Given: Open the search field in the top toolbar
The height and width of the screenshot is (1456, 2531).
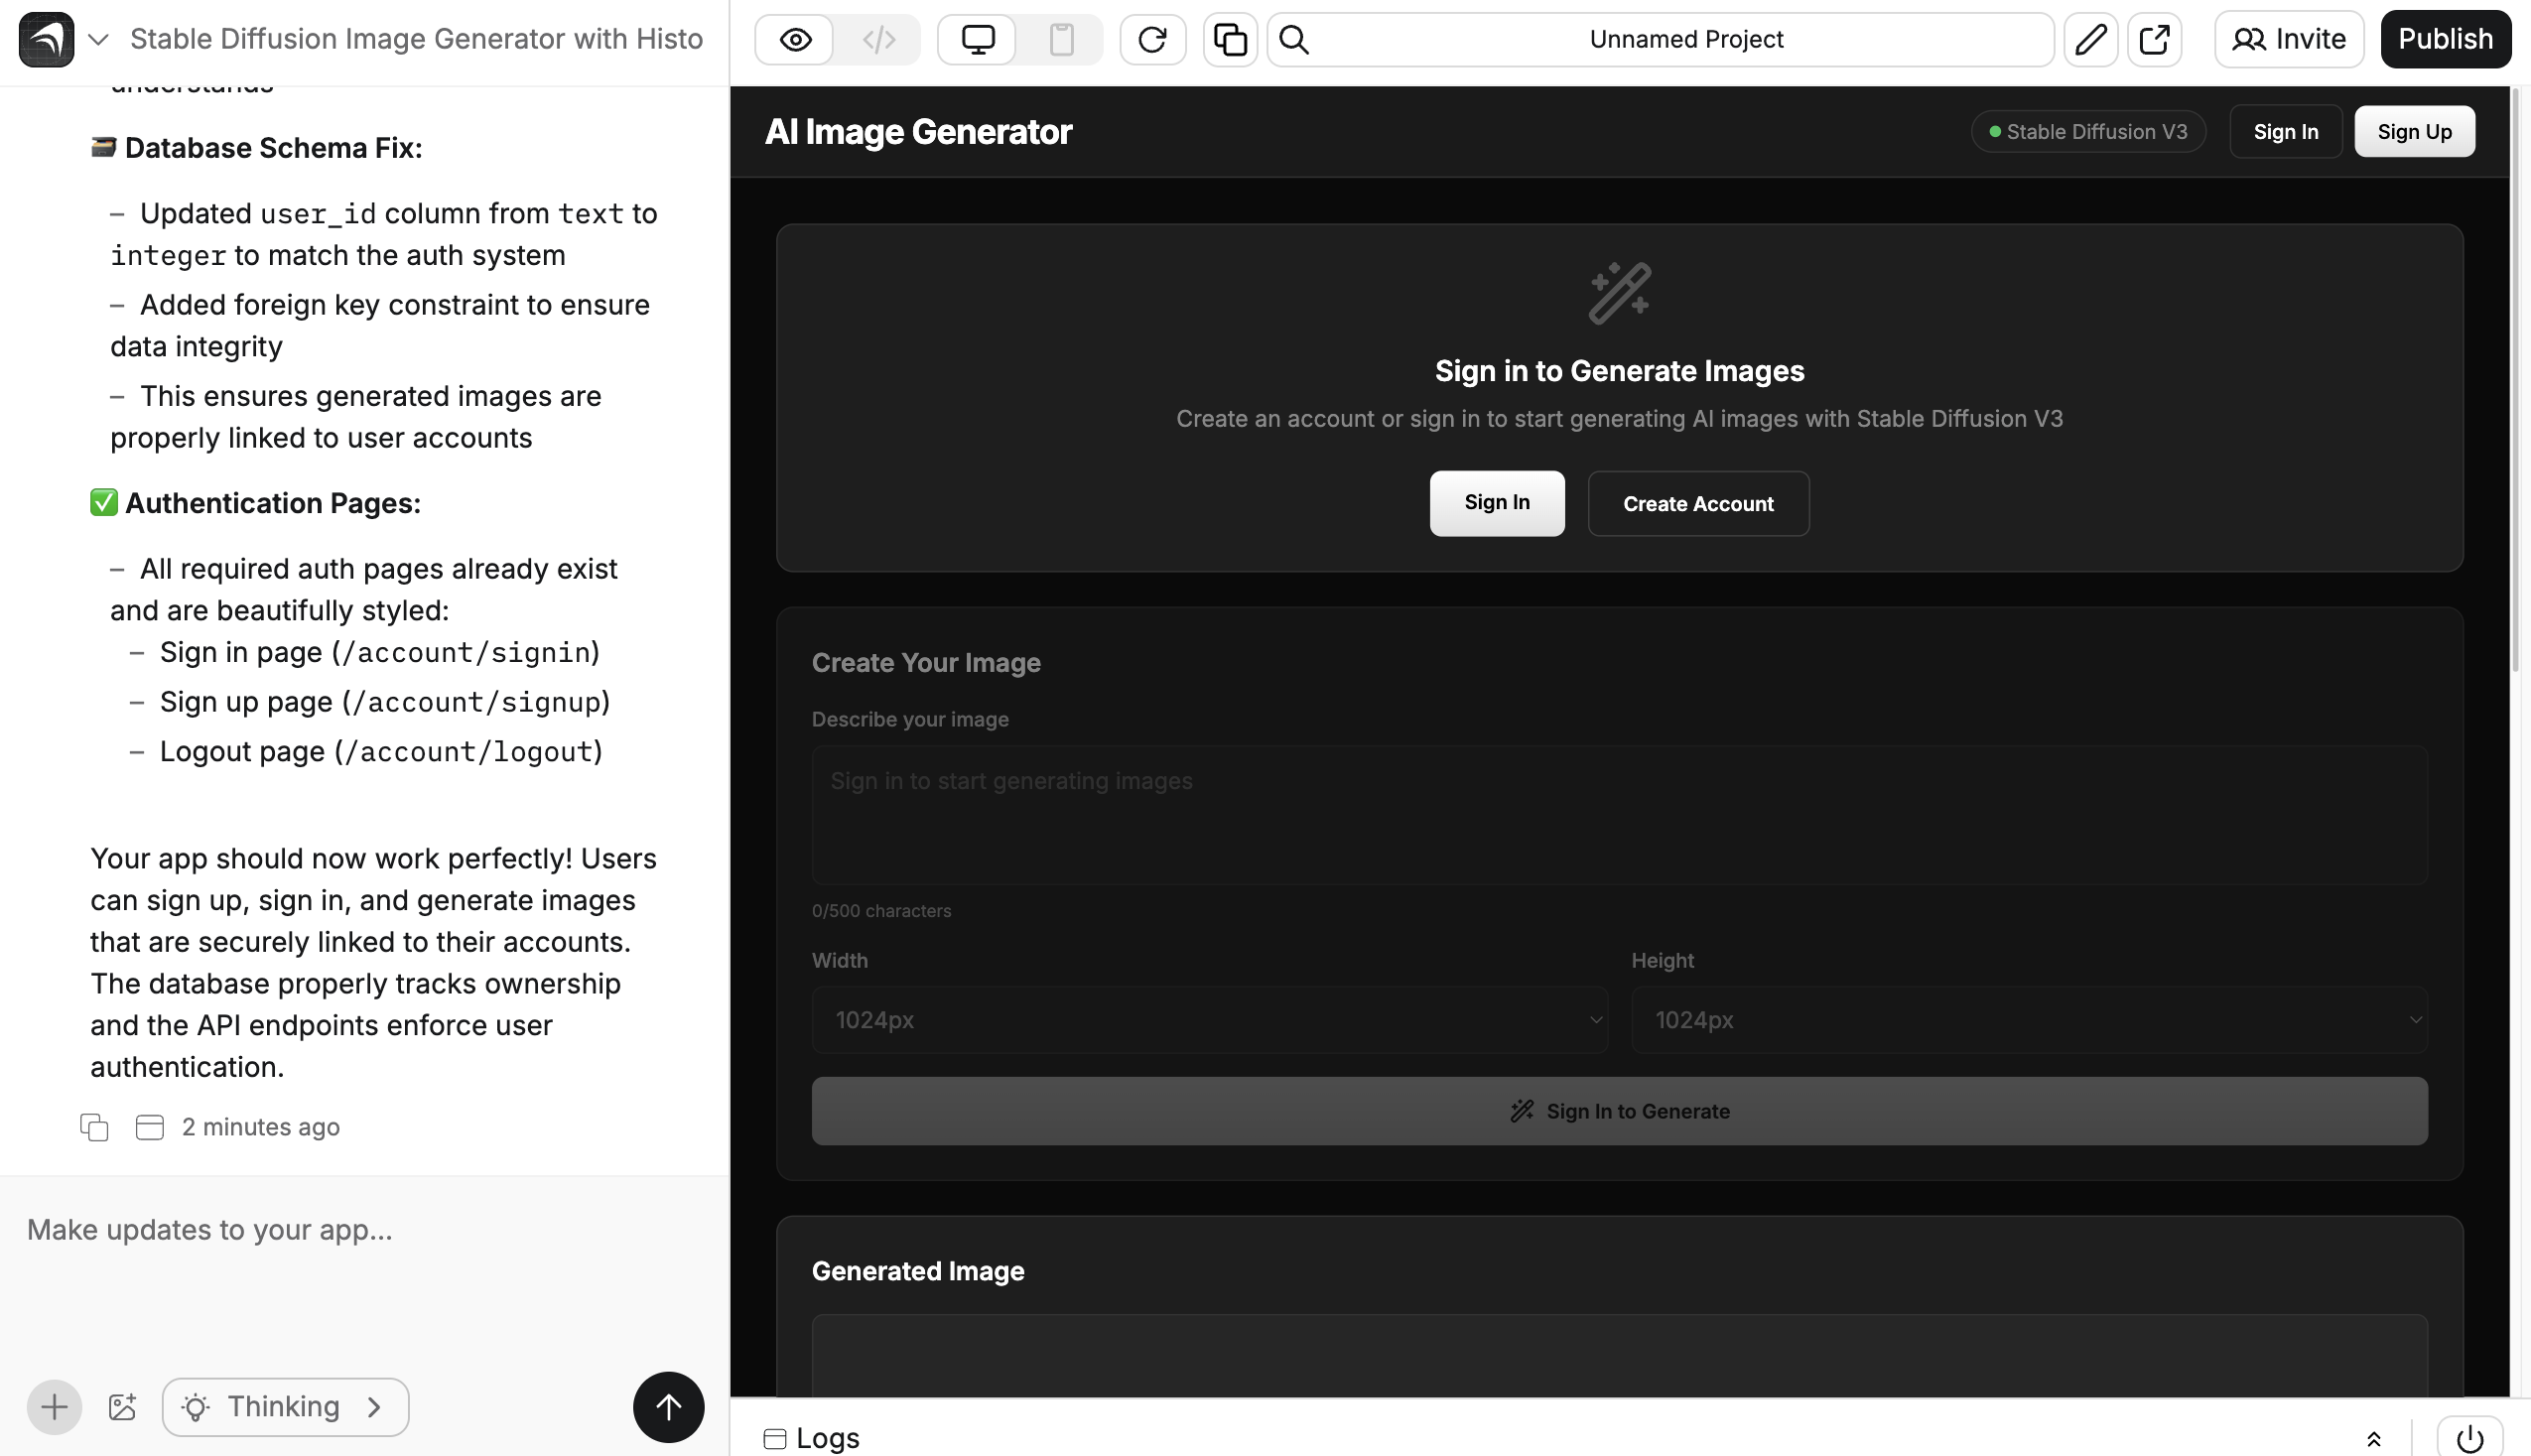Looking at the screenshot, I should [x=1293, y=39].
